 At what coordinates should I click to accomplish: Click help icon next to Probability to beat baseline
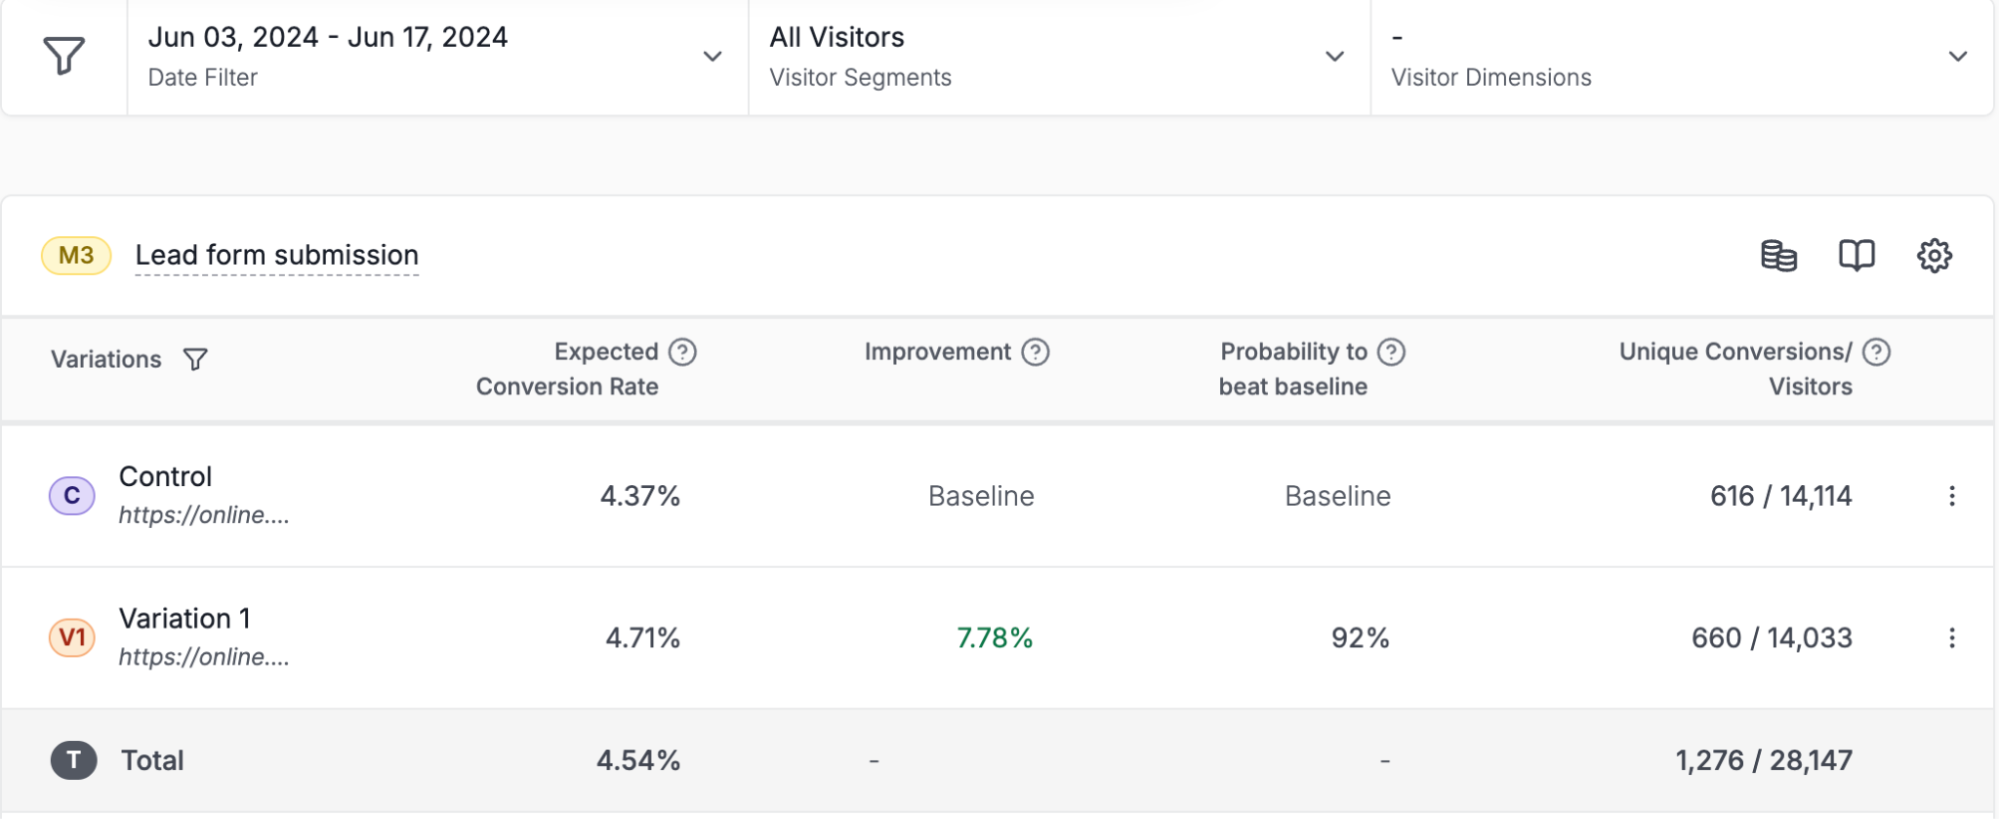click(x=1391, y=352)
